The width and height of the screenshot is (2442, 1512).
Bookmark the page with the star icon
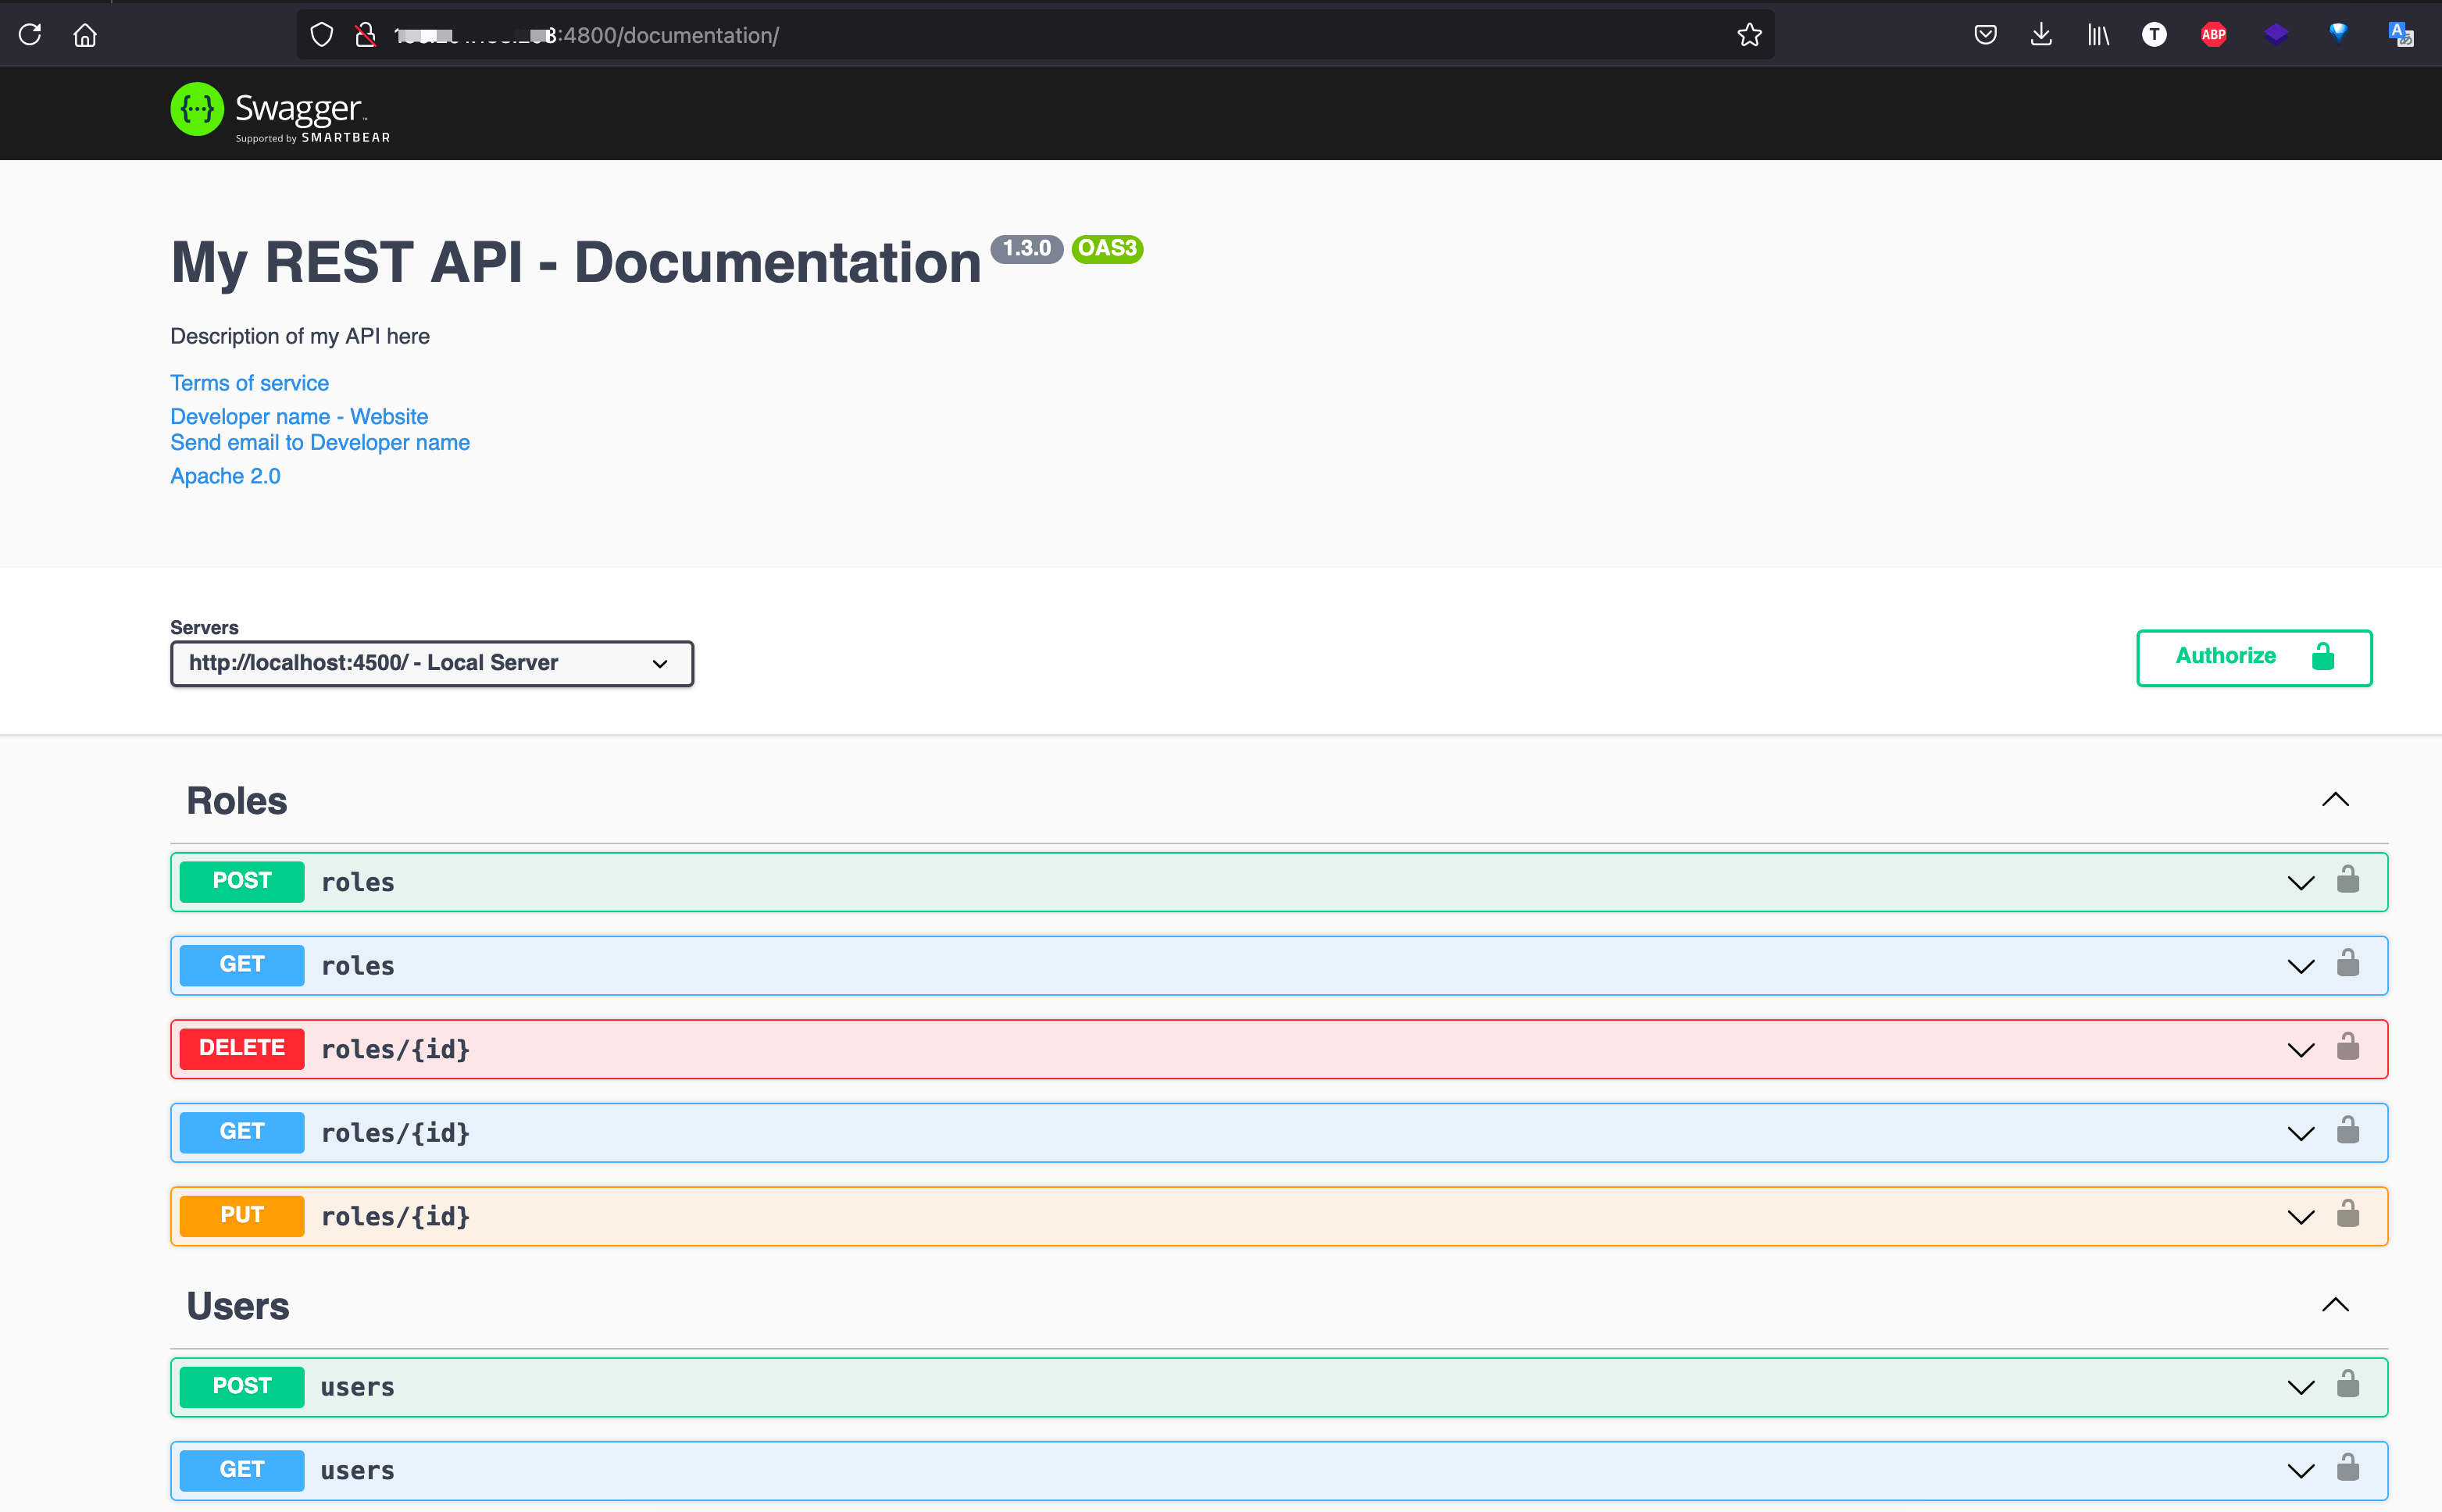pos(1748,34)
